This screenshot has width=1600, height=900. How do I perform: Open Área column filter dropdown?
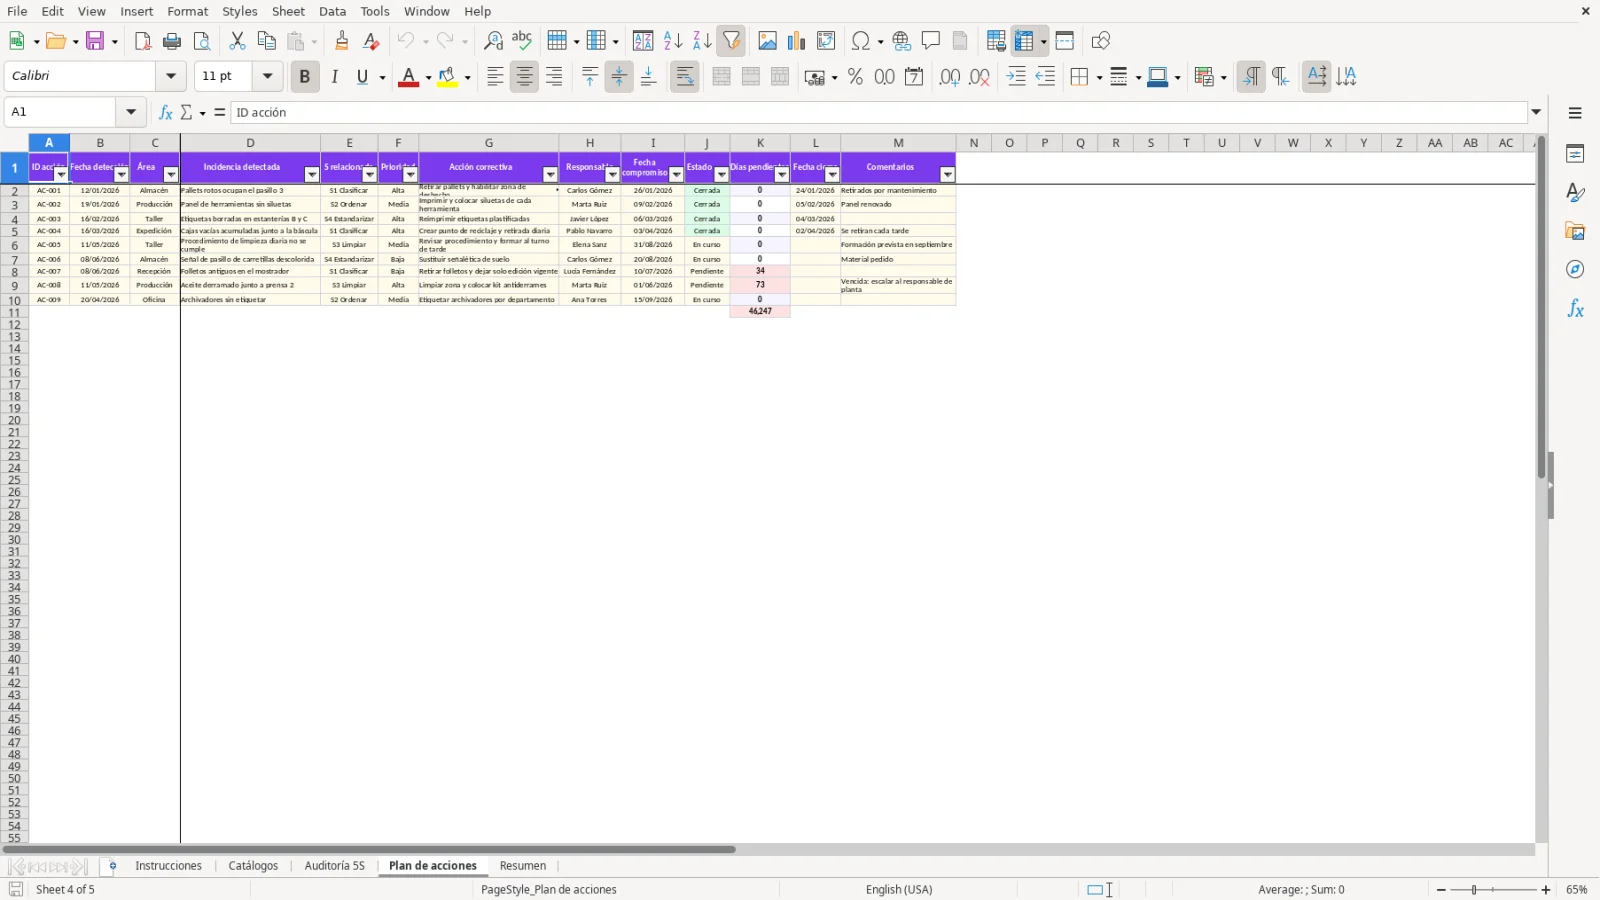[171, 175]
